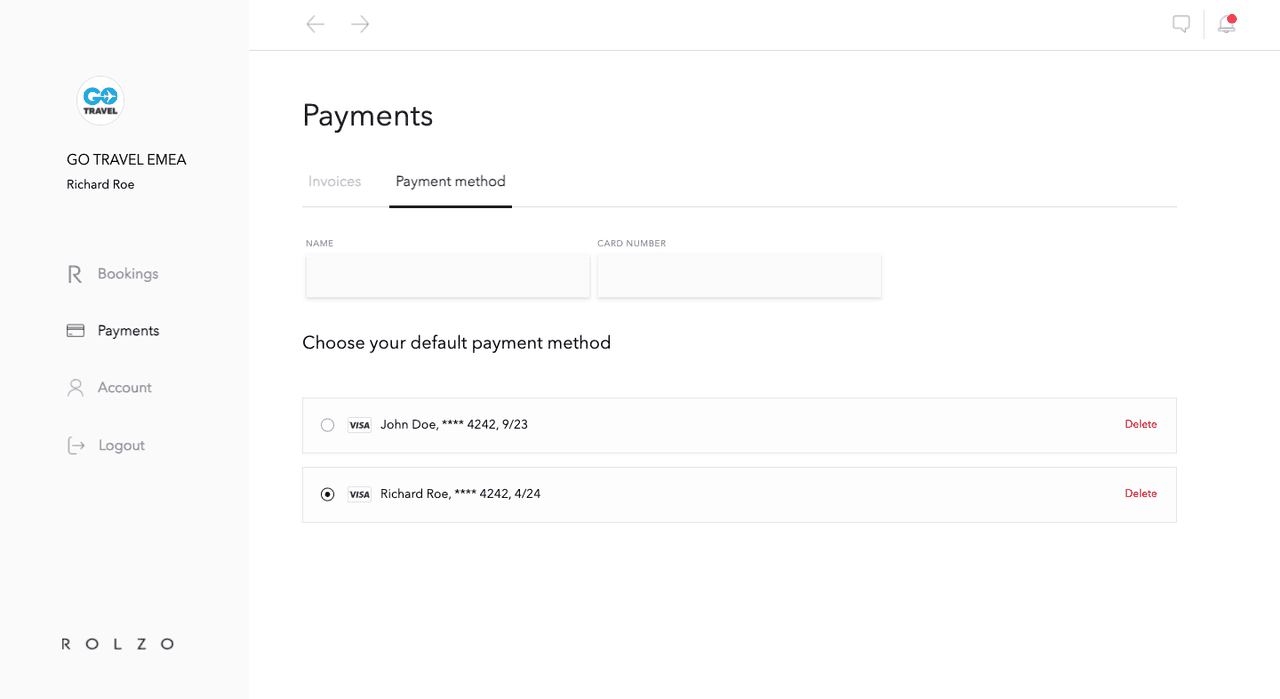The height and width of the screenshot is (699, 1280).
Task: Open the chat messages icon
Action: [x=1181, y=24]
